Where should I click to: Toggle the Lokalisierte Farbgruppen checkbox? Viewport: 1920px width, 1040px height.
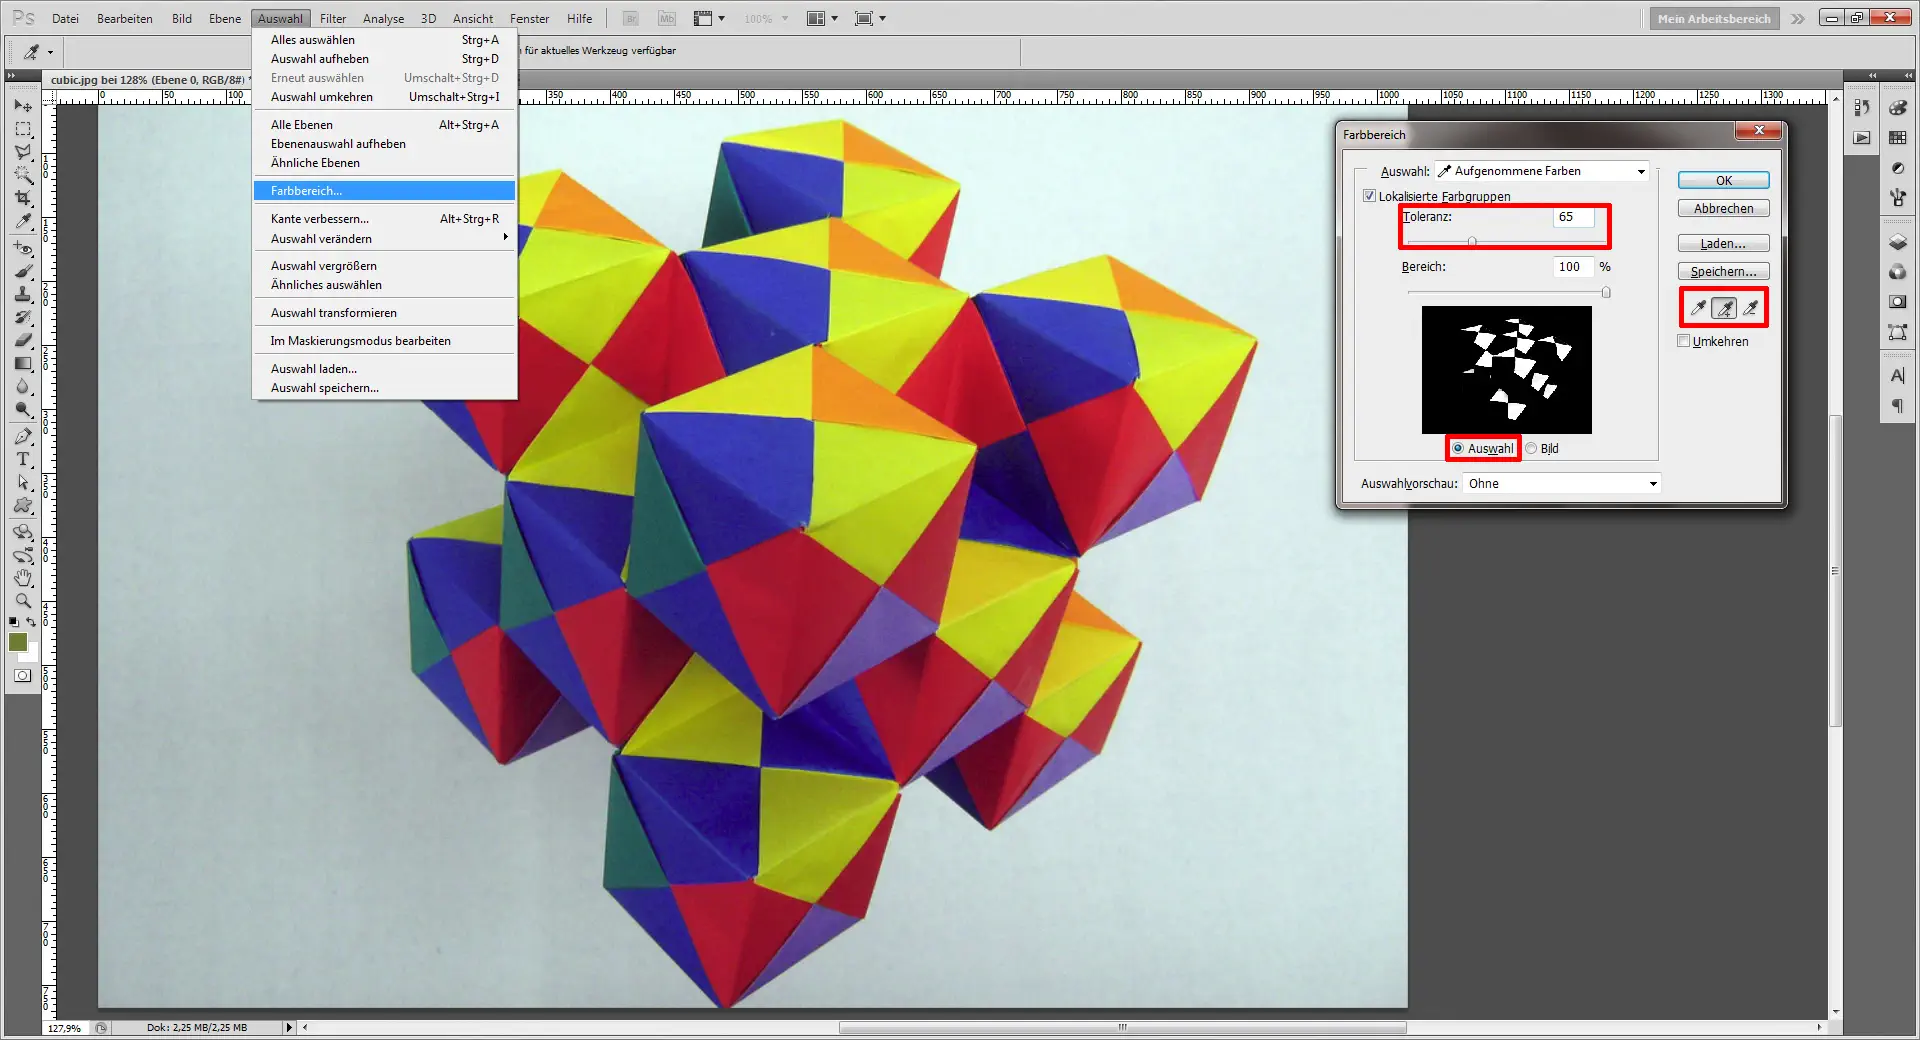coord(1370,197)
